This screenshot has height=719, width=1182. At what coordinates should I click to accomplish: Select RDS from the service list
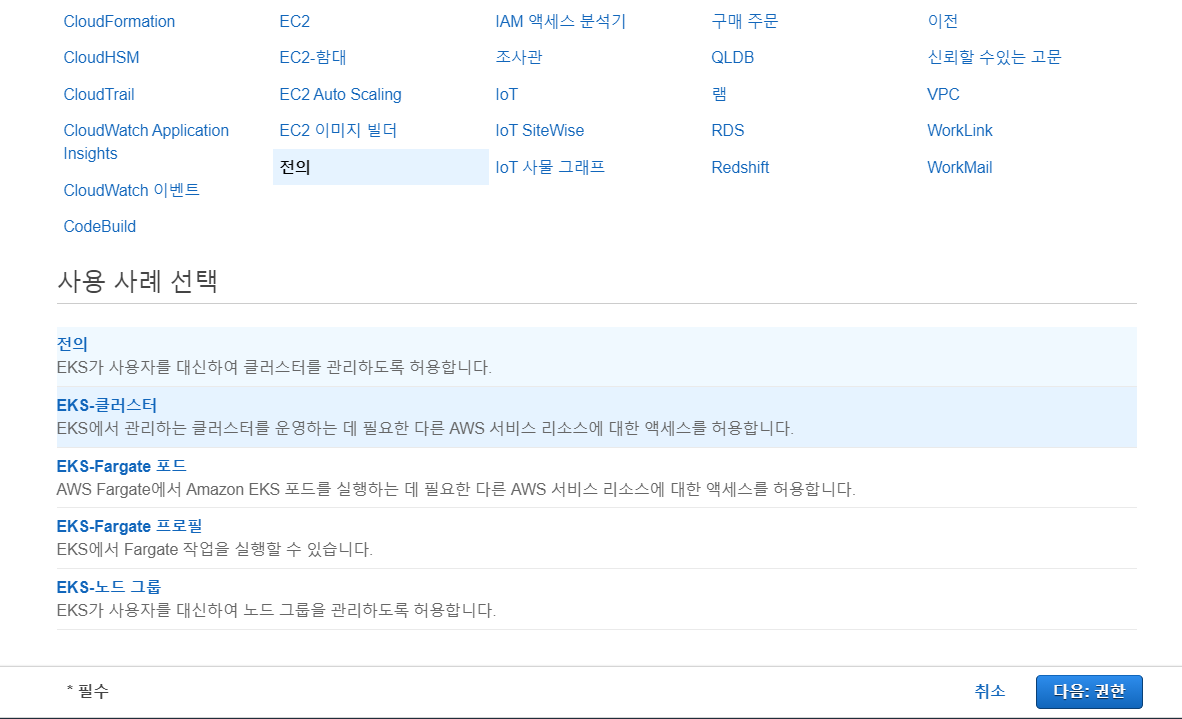[x=727, y=130]
